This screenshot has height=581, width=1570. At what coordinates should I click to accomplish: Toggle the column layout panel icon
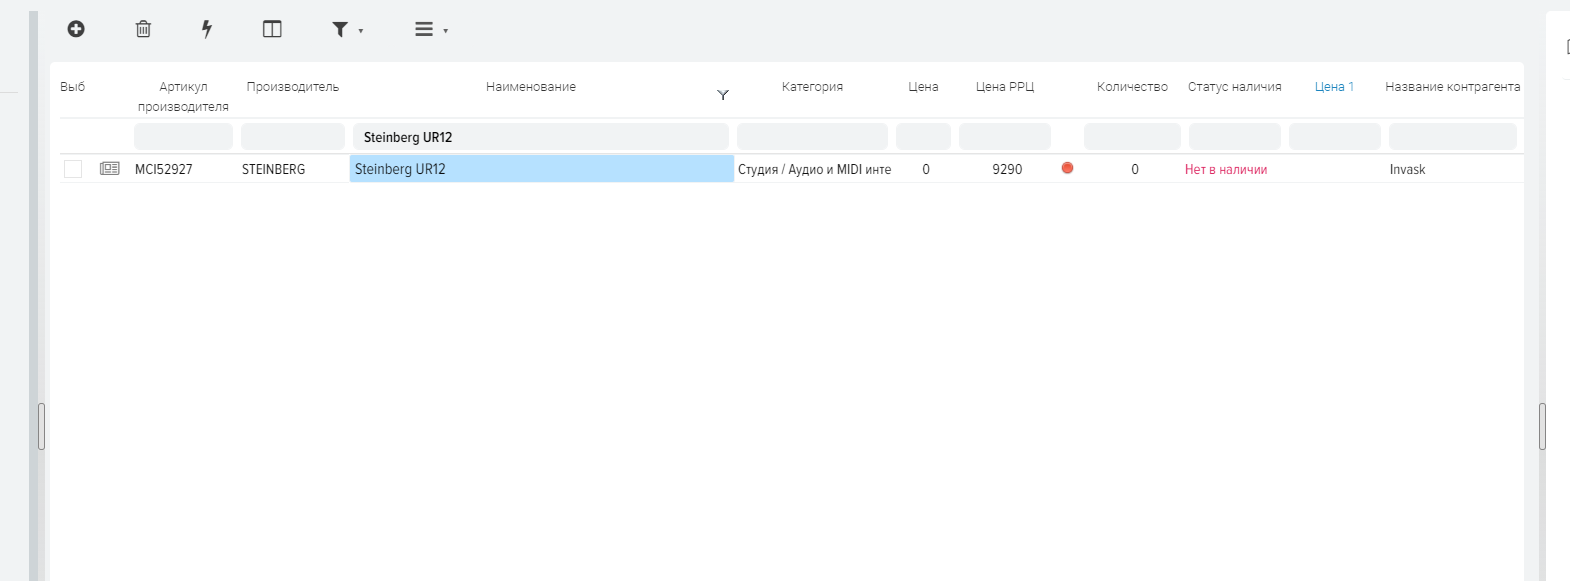click(x=272, y=29)
